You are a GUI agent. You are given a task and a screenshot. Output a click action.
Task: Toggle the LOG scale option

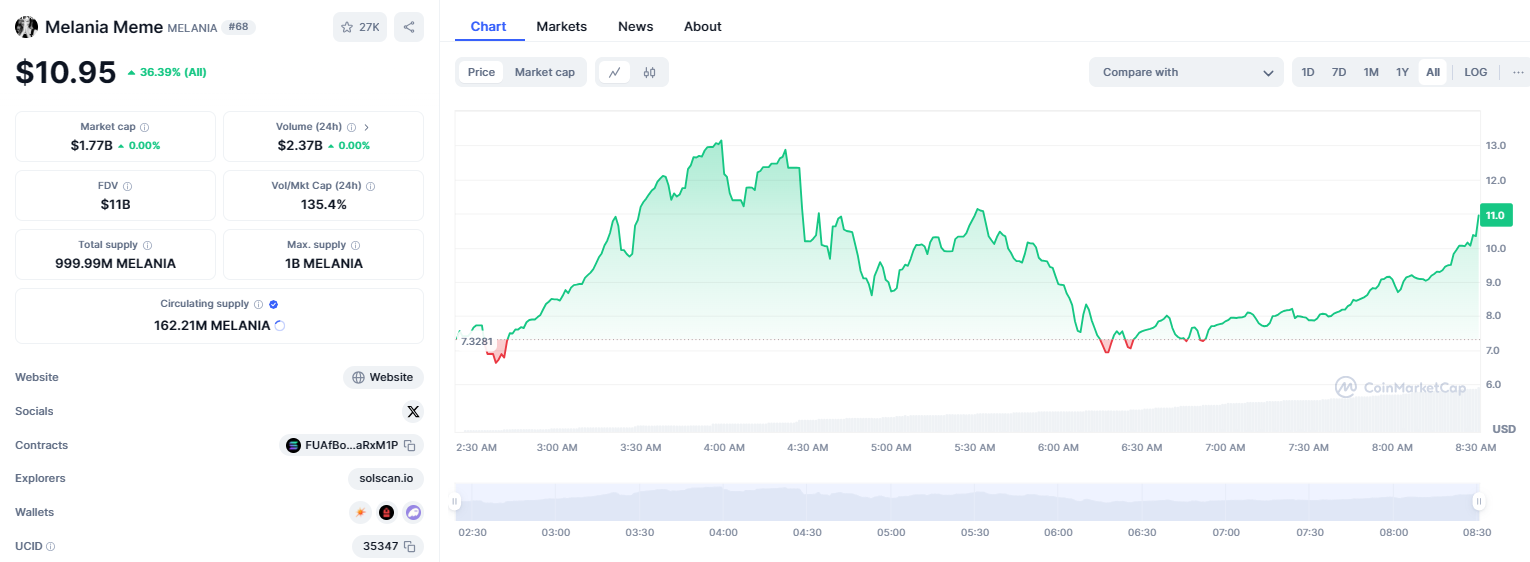[1475, 72]
